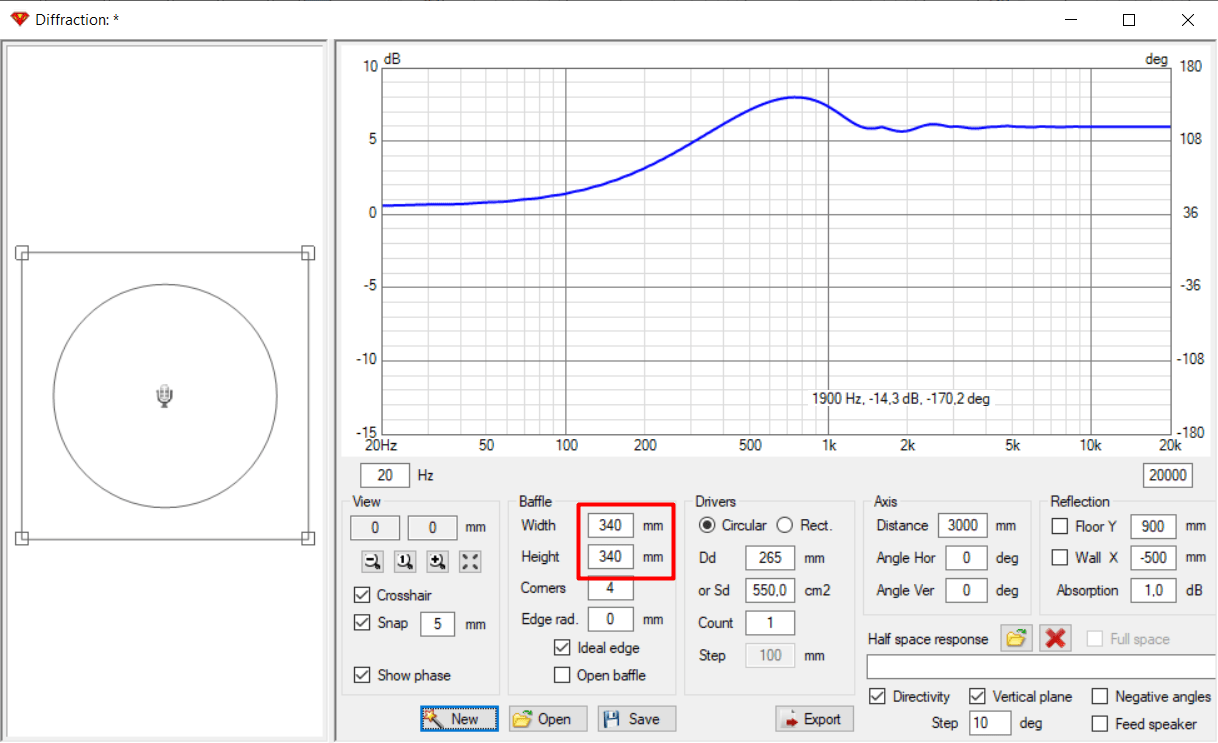The height and width of the screenshot is (743, 1218).
Task: Click the end frequency 20000 field
Action: 1168,475
